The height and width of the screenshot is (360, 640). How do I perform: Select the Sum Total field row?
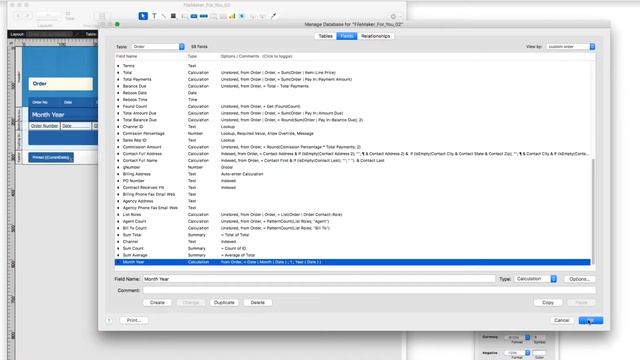tap(353, 235)
